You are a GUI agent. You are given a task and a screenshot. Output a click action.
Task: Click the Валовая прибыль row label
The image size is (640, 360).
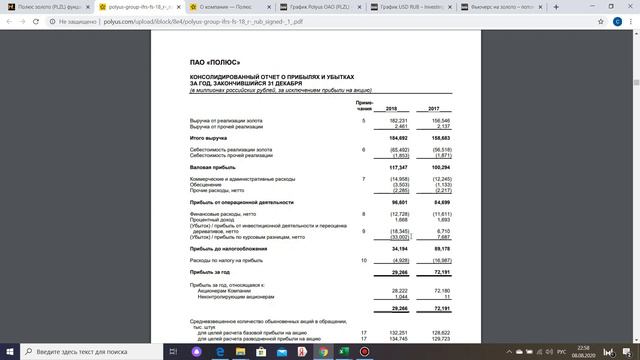coord(212,167)
